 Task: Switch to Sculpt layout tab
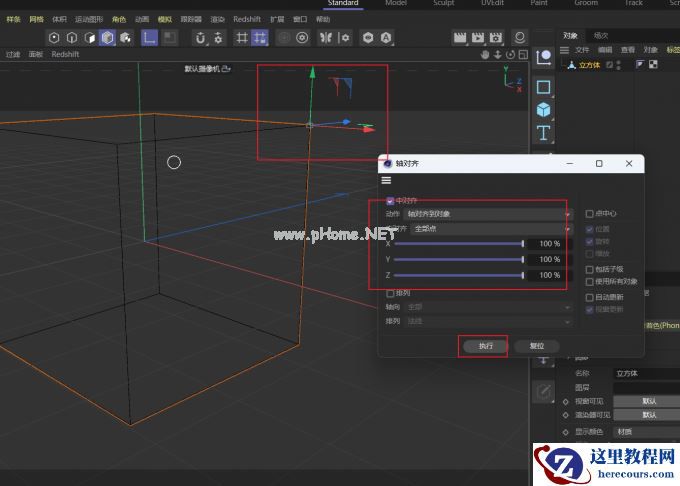pyautogui.click(x=444, y=3)
